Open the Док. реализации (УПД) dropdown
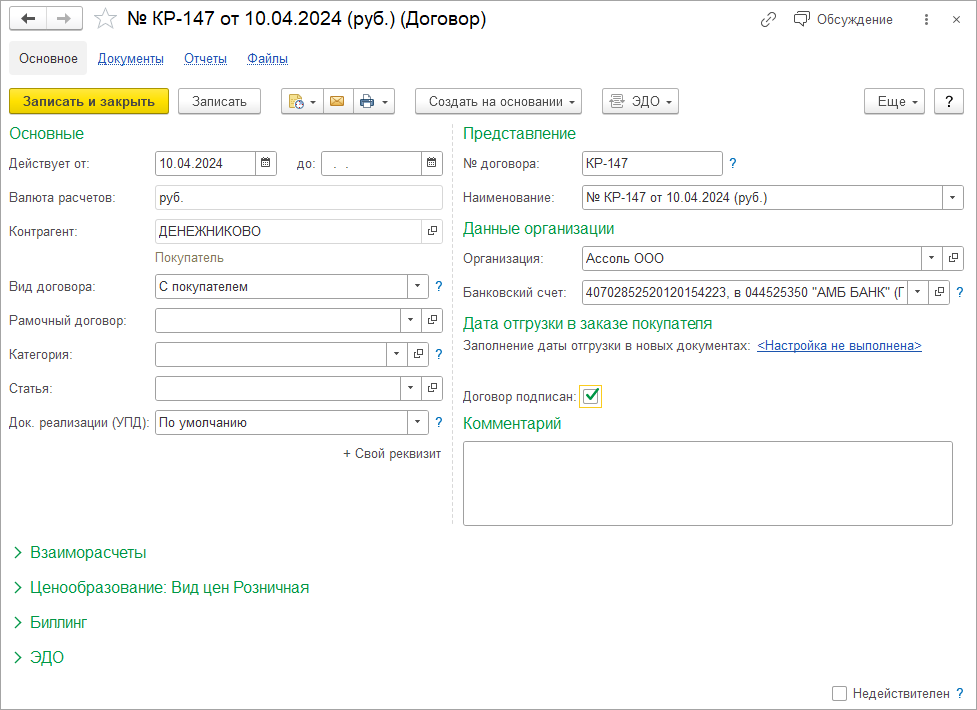977x710 pixels. 417,423
